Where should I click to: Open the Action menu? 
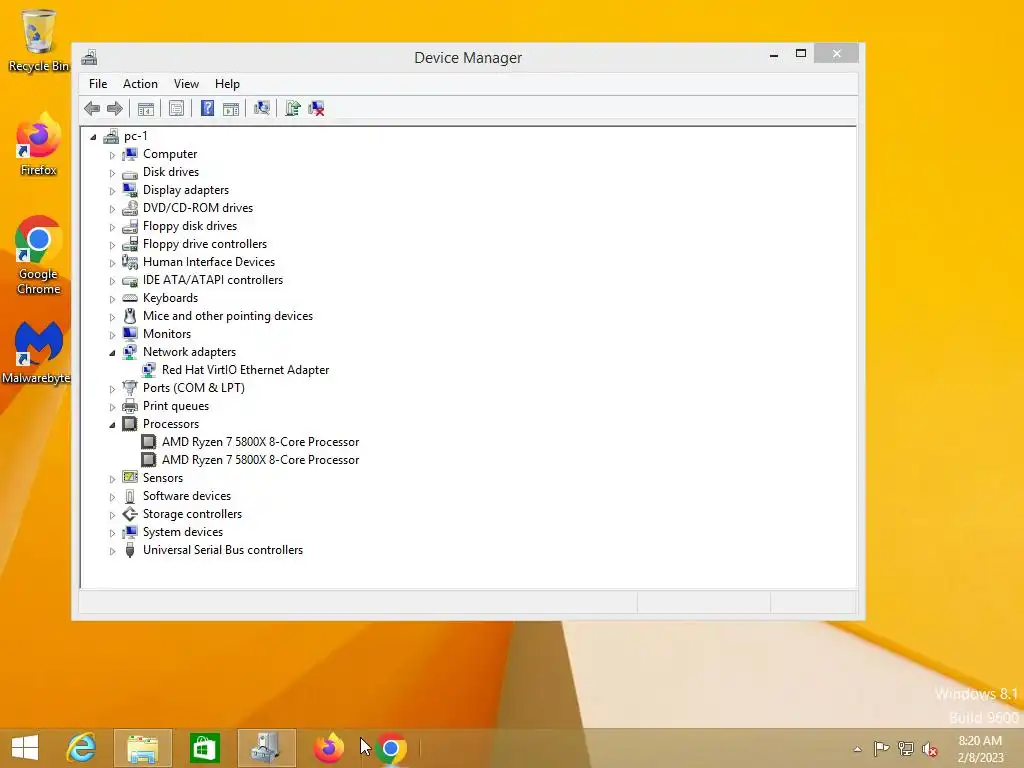(140, 84)
